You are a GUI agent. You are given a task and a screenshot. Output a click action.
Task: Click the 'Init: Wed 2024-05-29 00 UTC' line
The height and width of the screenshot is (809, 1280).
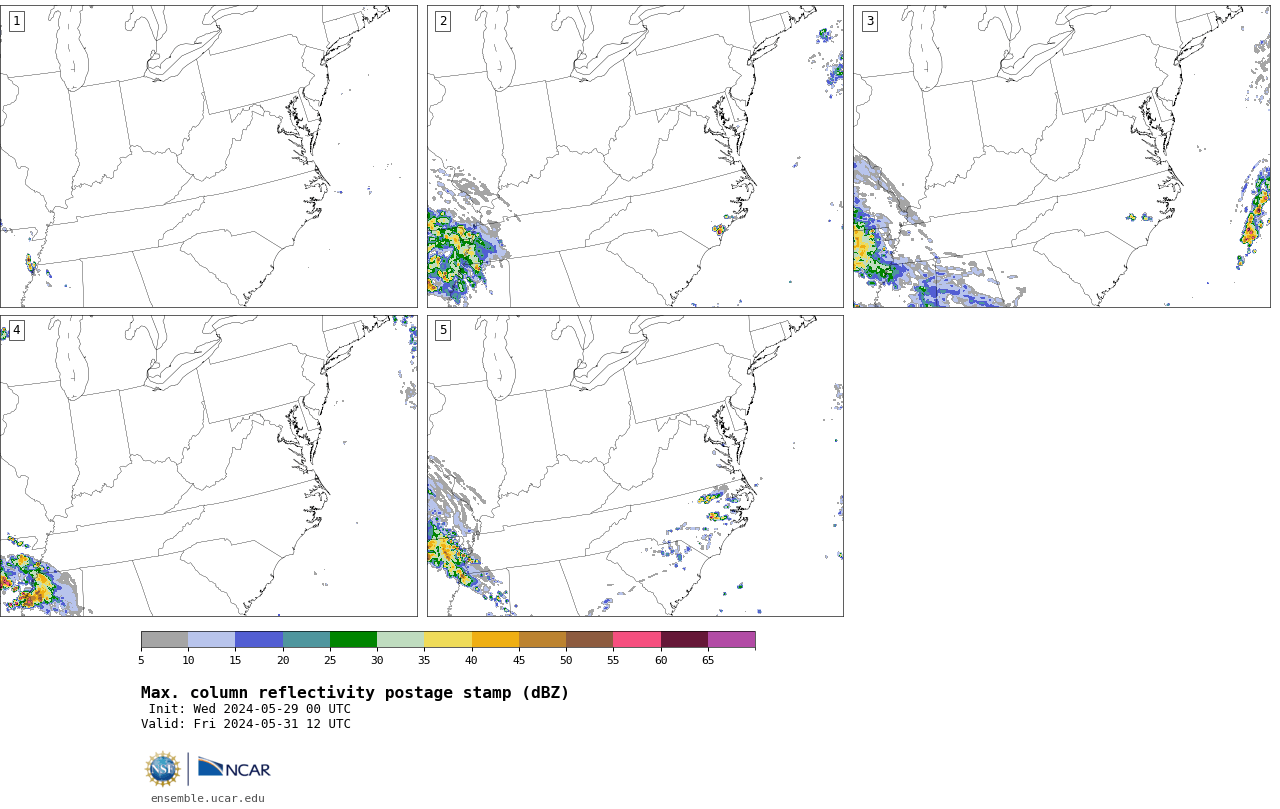[x=250, y=709]
